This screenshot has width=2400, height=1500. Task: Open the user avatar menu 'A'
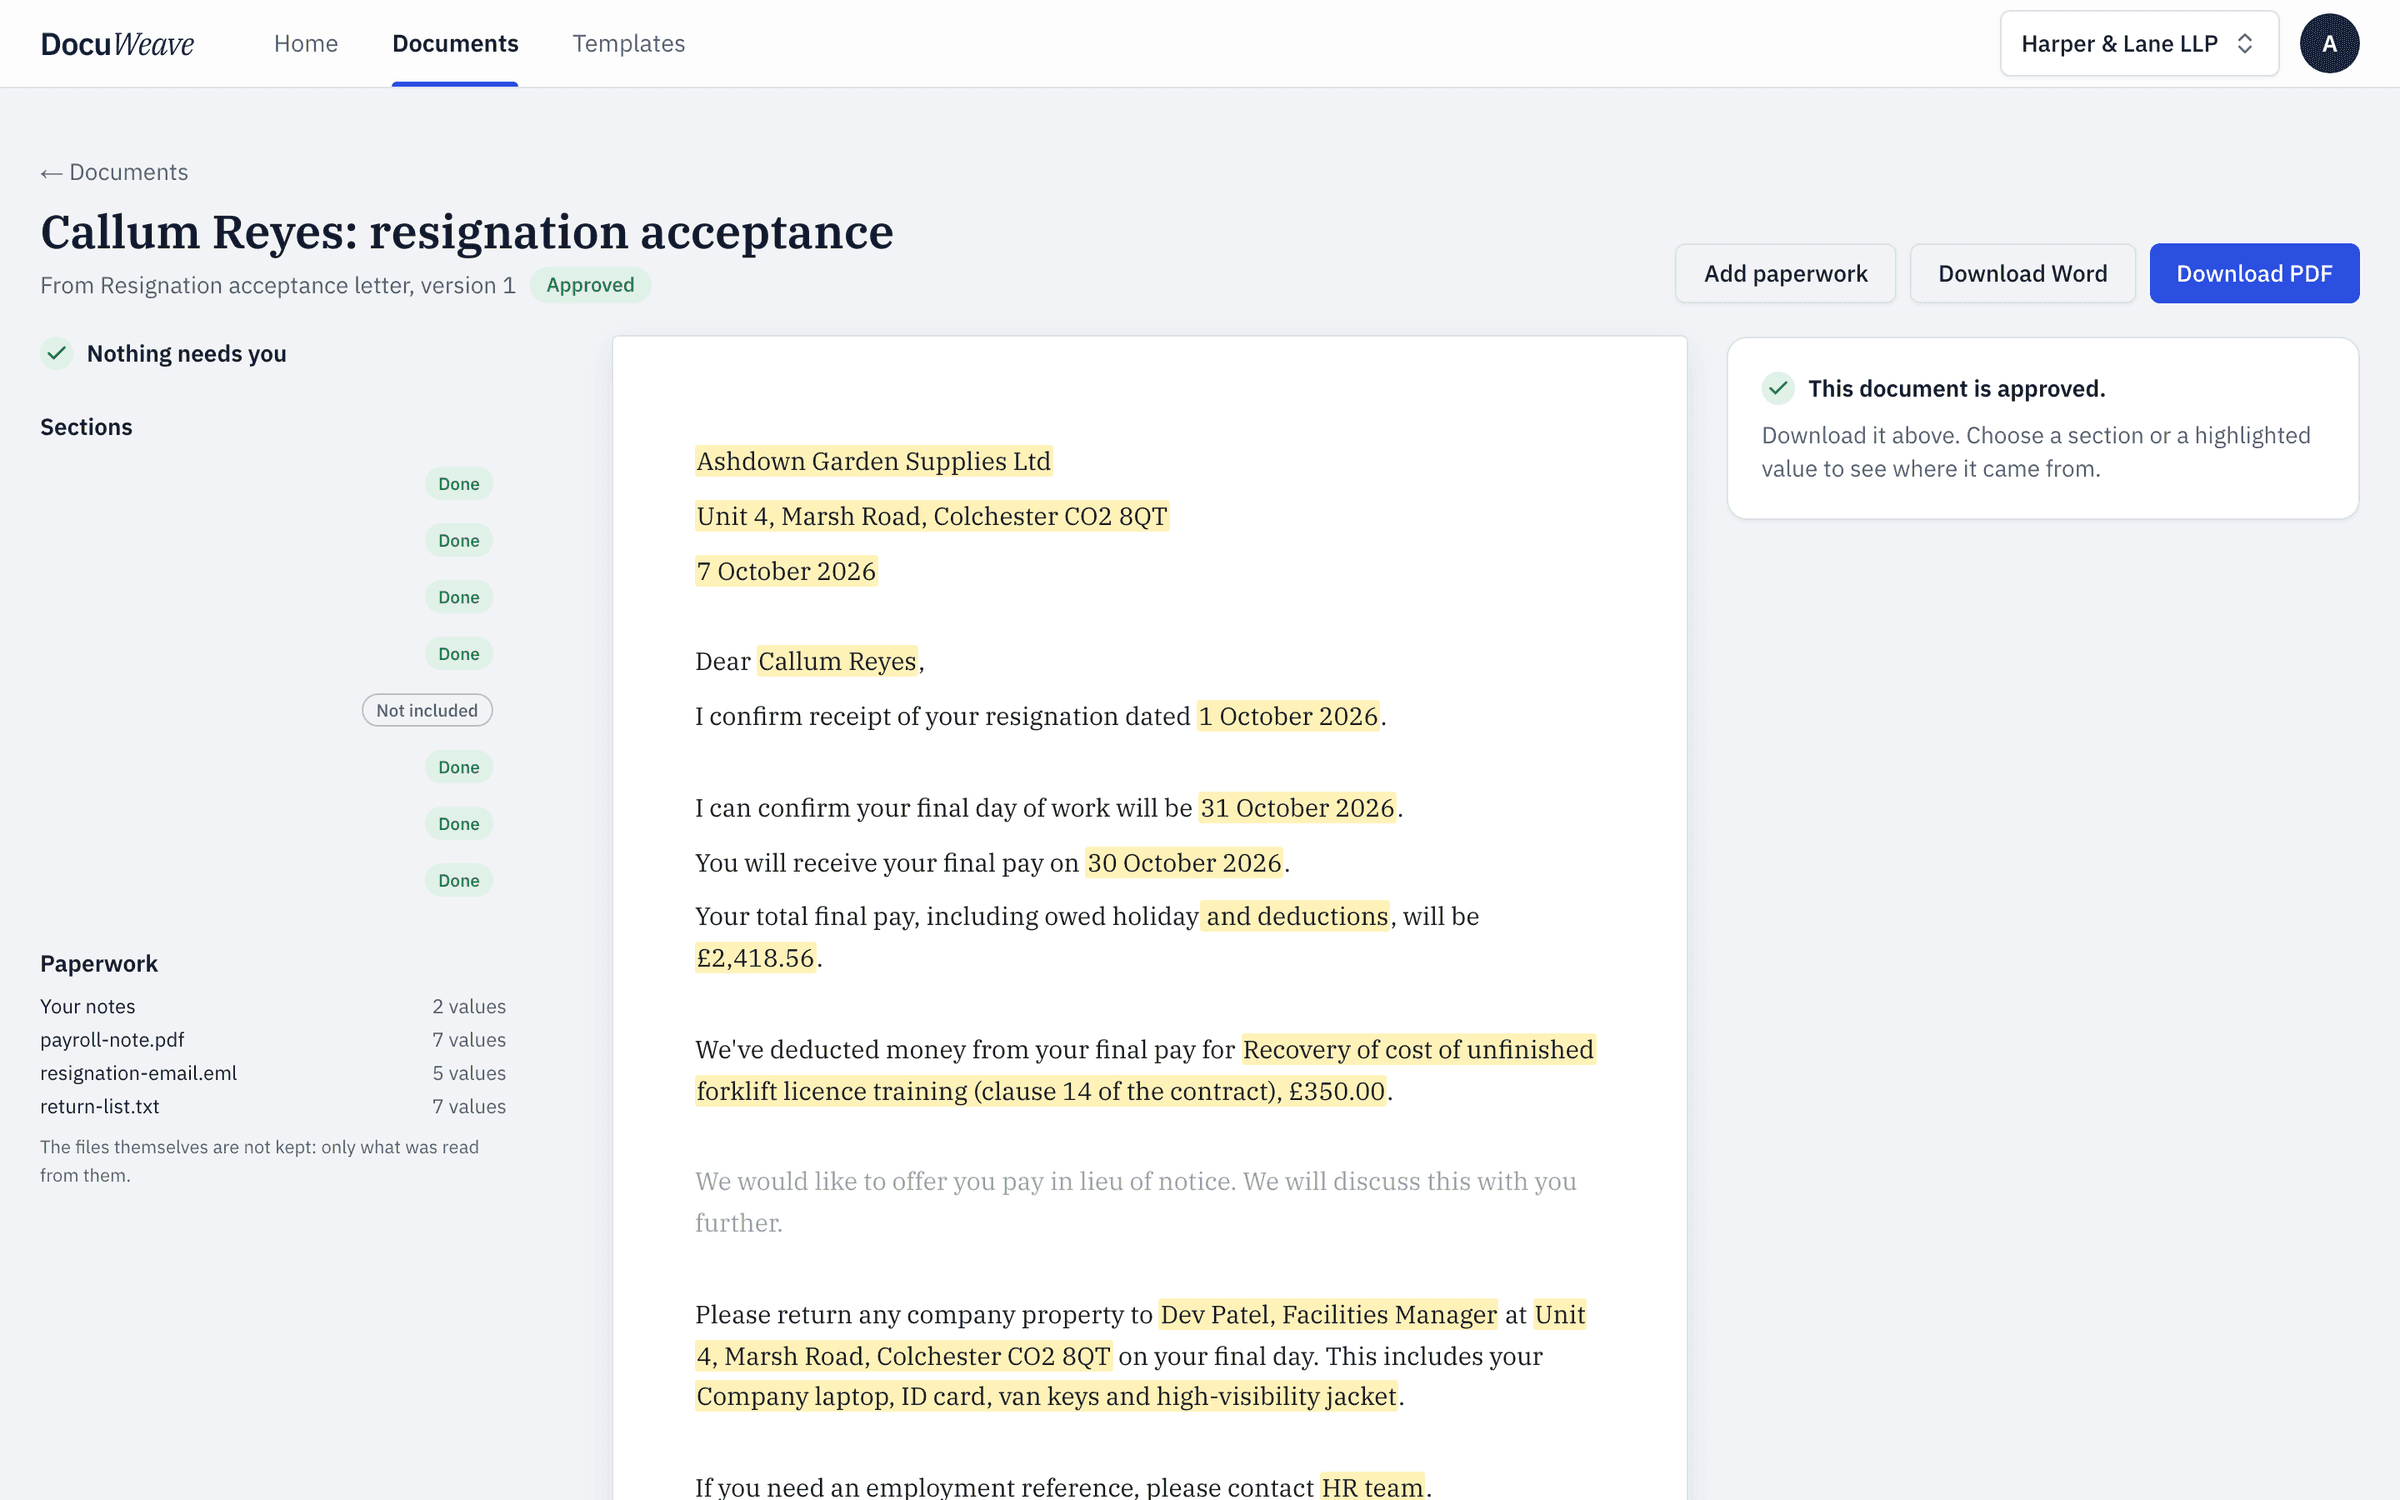2329,43
